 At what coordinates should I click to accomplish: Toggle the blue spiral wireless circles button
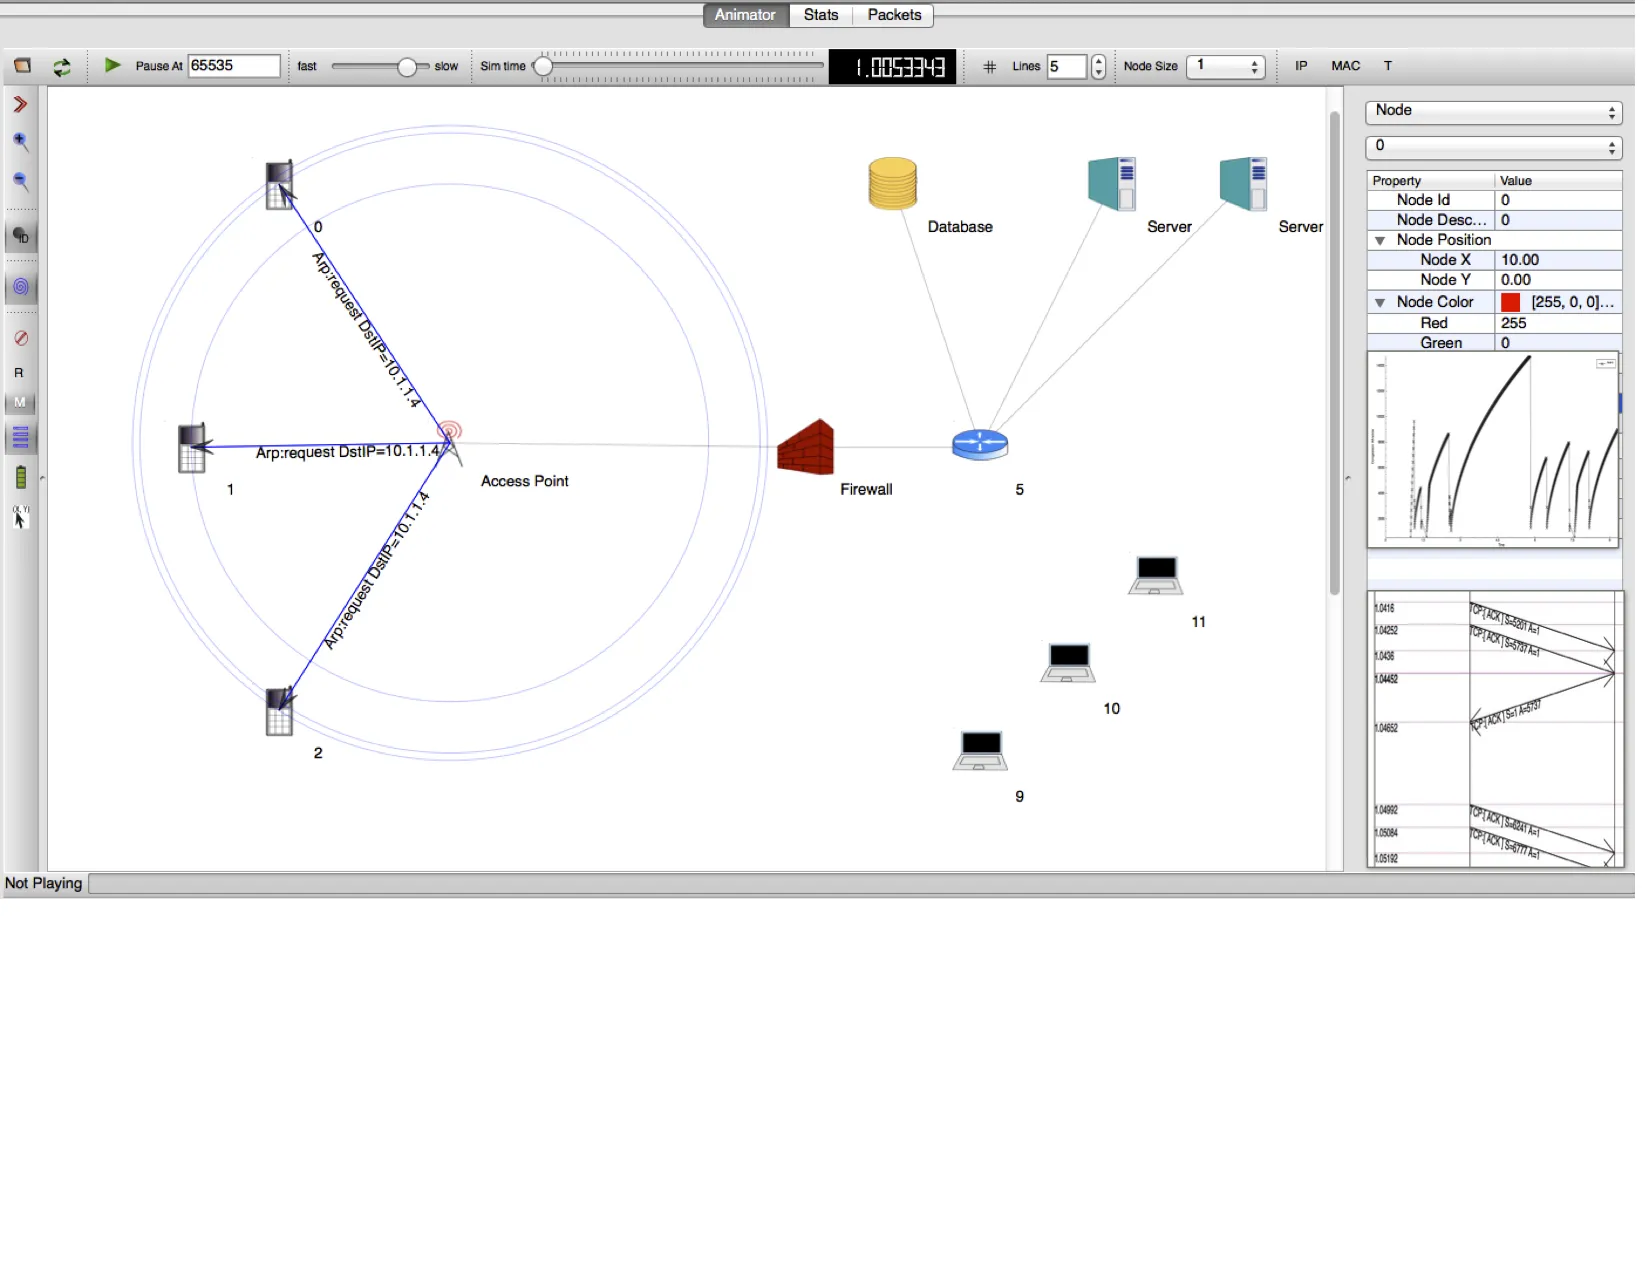click(x=21, y=289)
